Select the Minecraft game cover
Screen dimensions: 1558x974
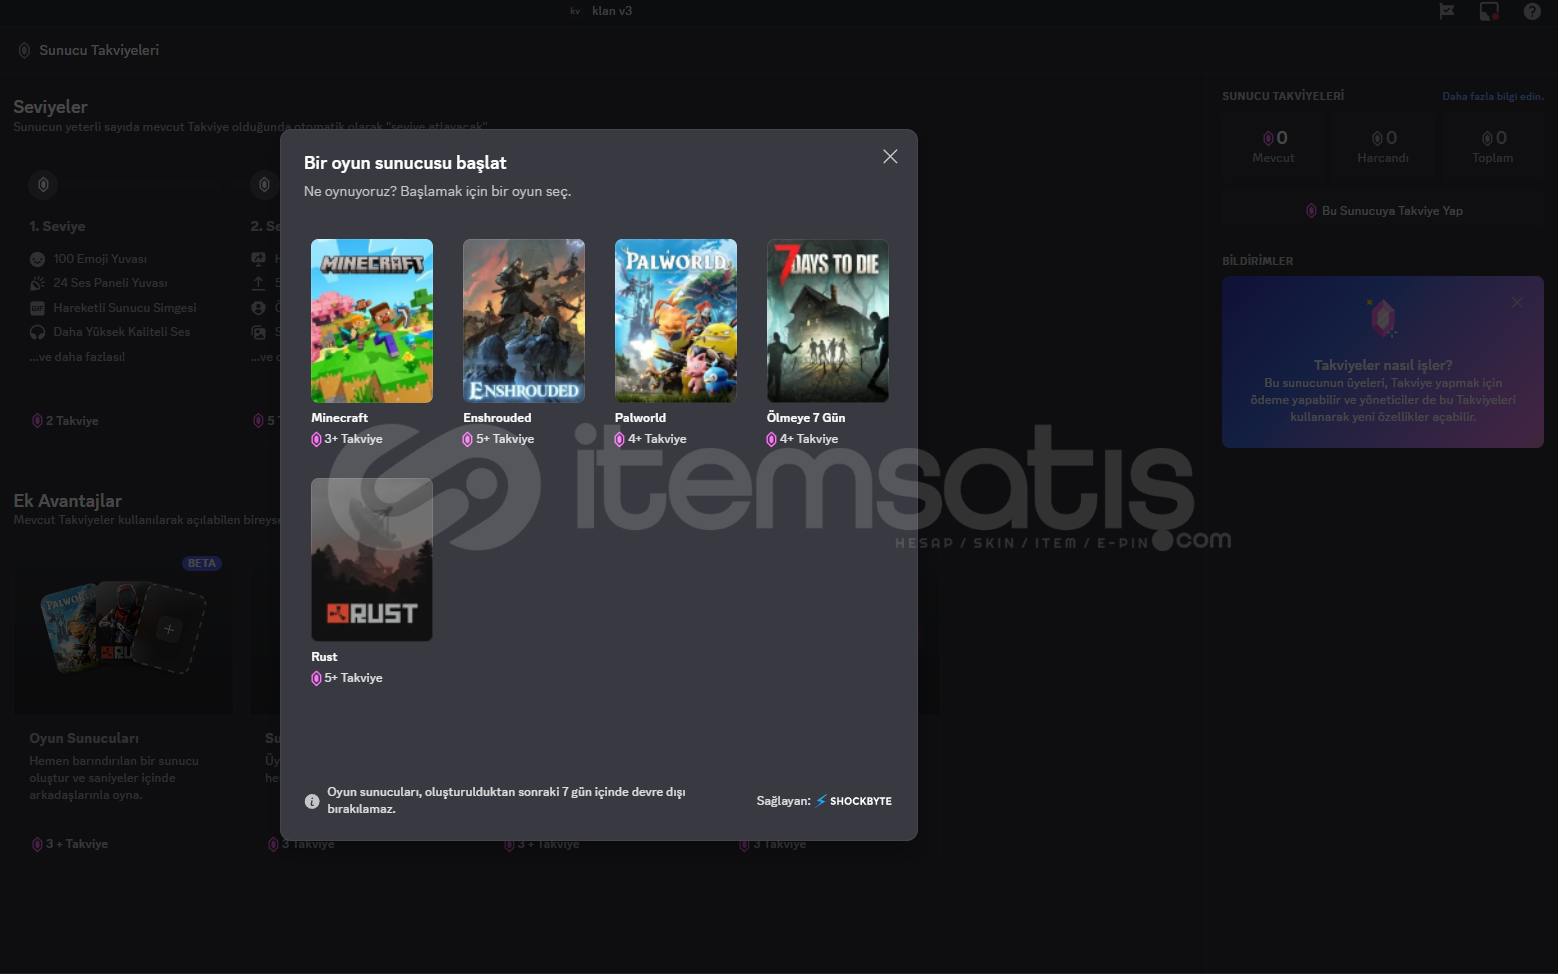(x=372, y=321)
